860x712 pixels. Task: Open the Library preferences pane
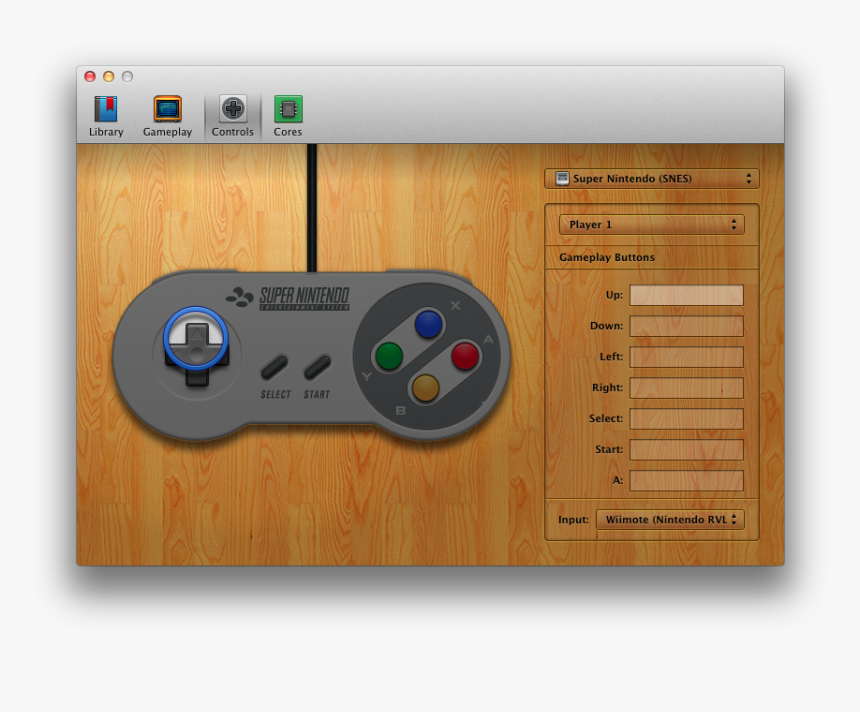pyautogui.click(x=106, y=116)
